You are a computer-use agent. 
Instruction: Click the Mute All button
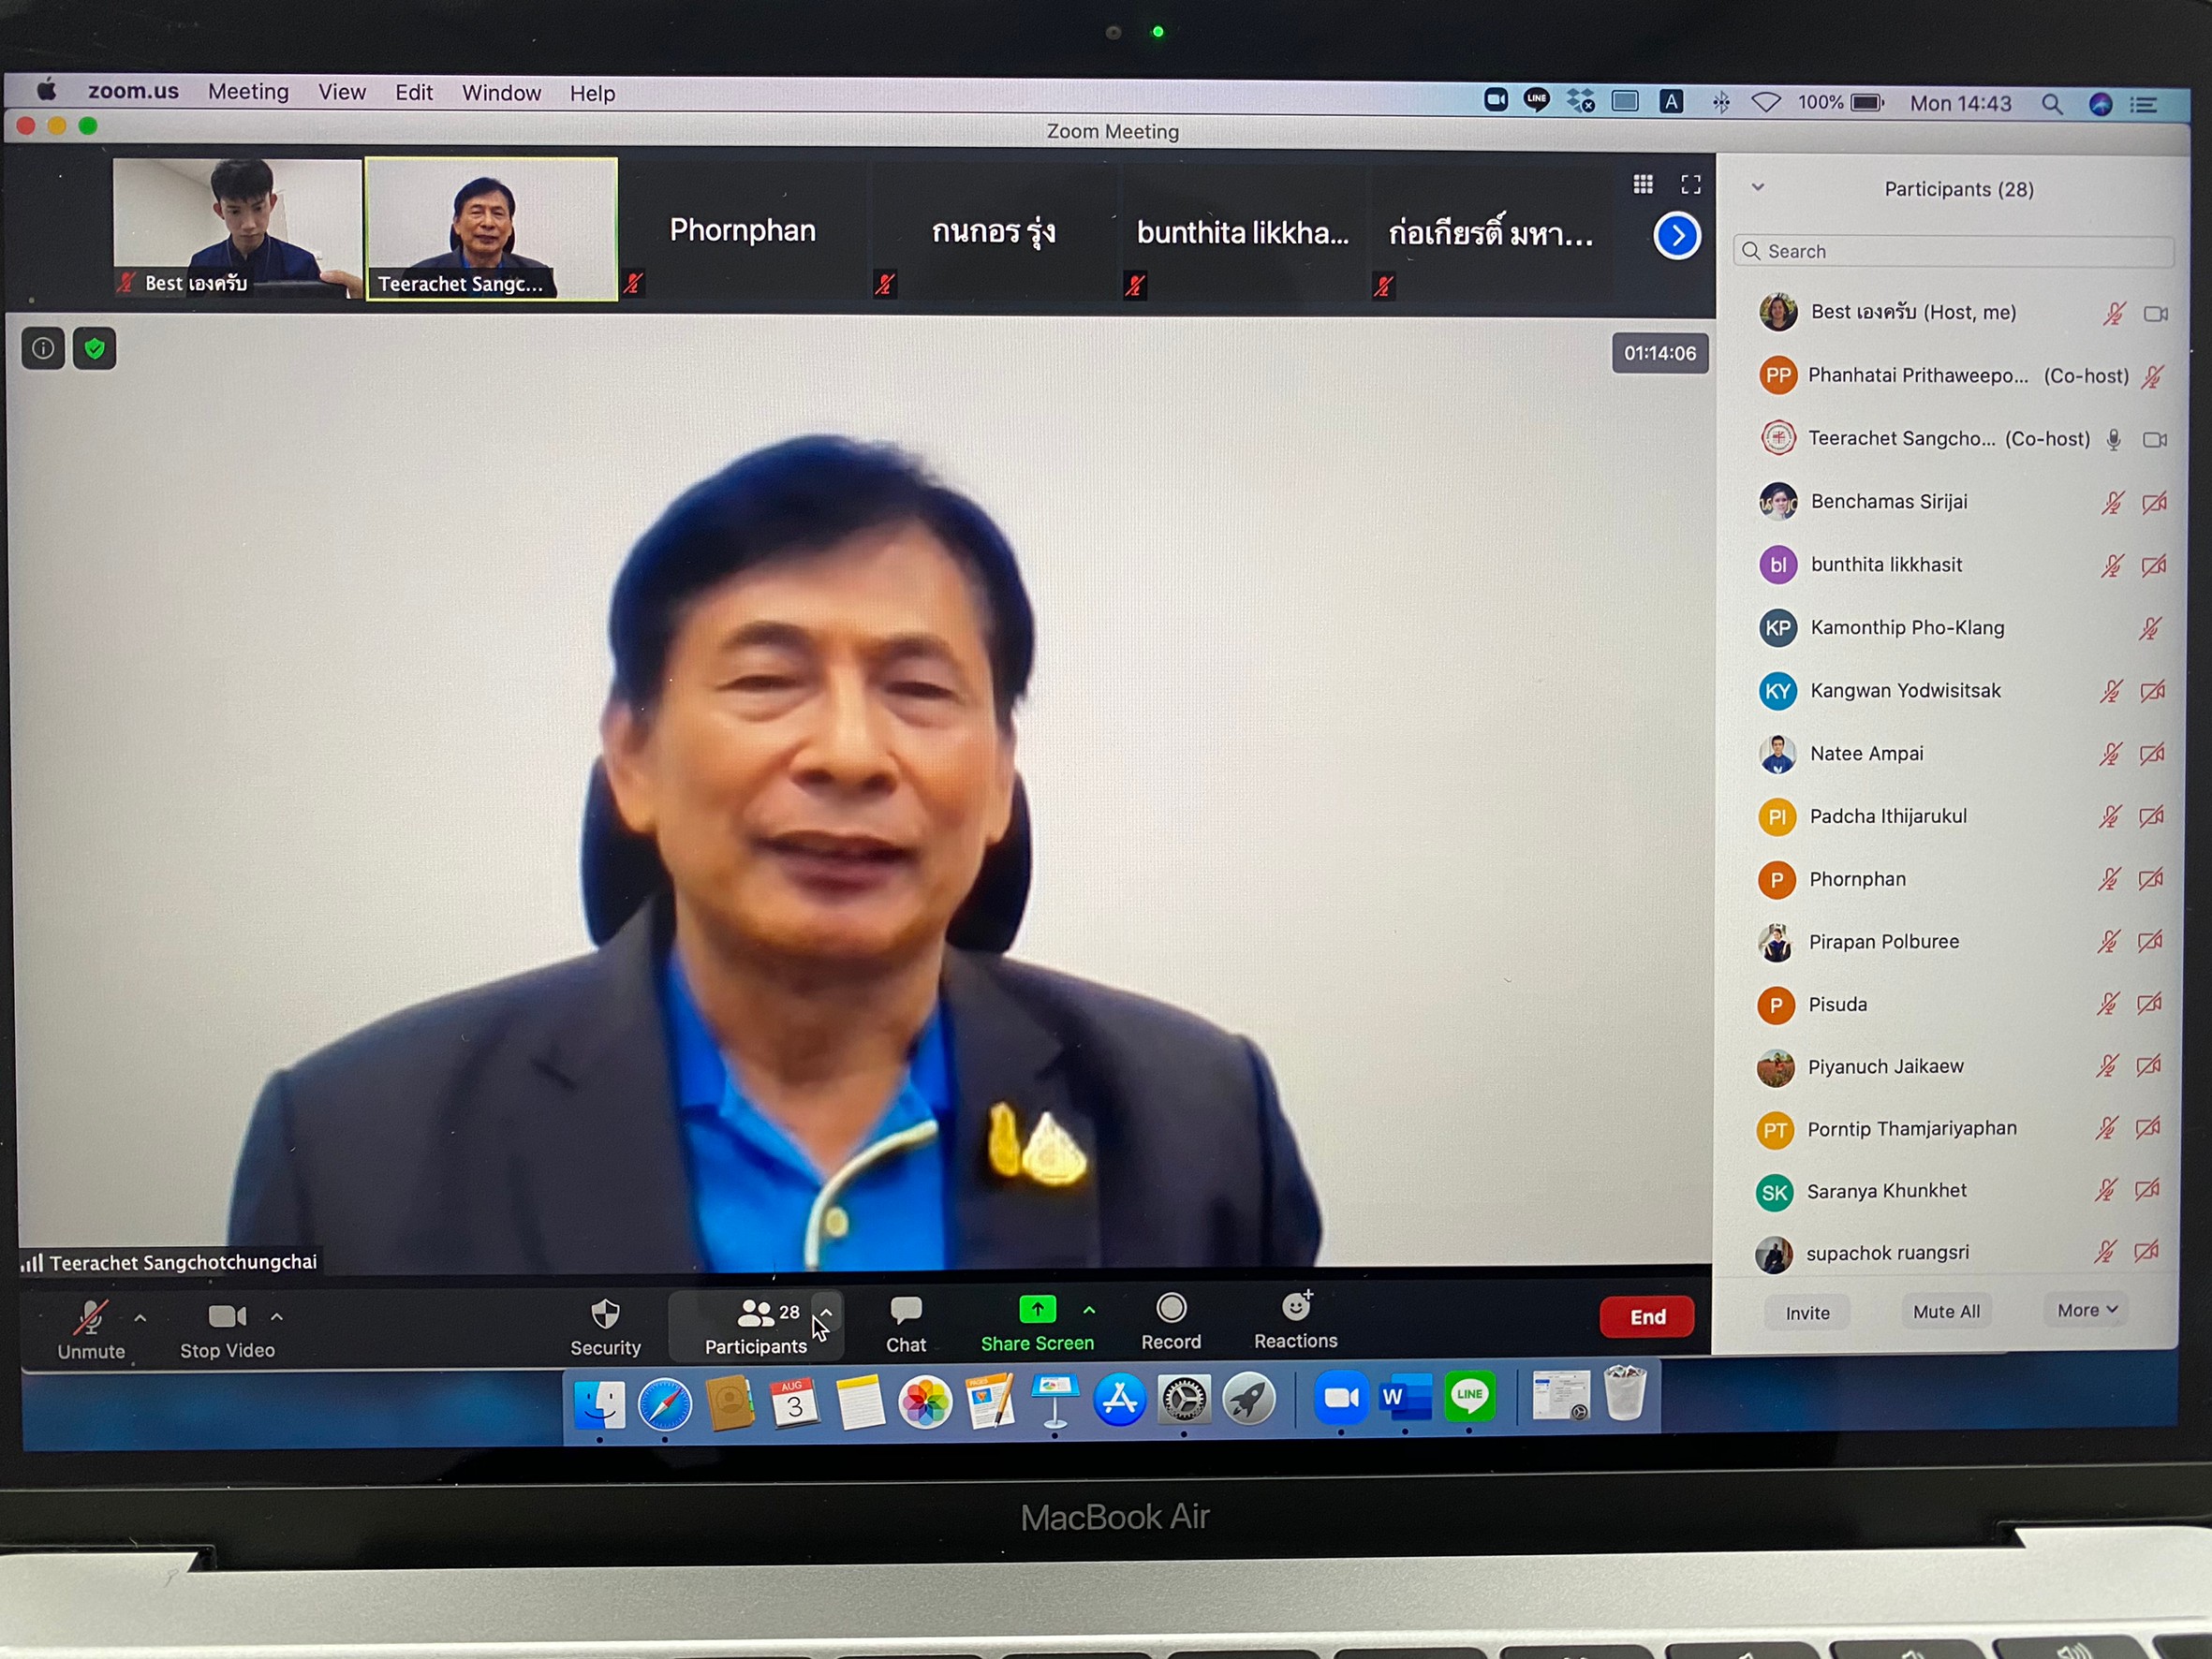click(1945, 1311)
